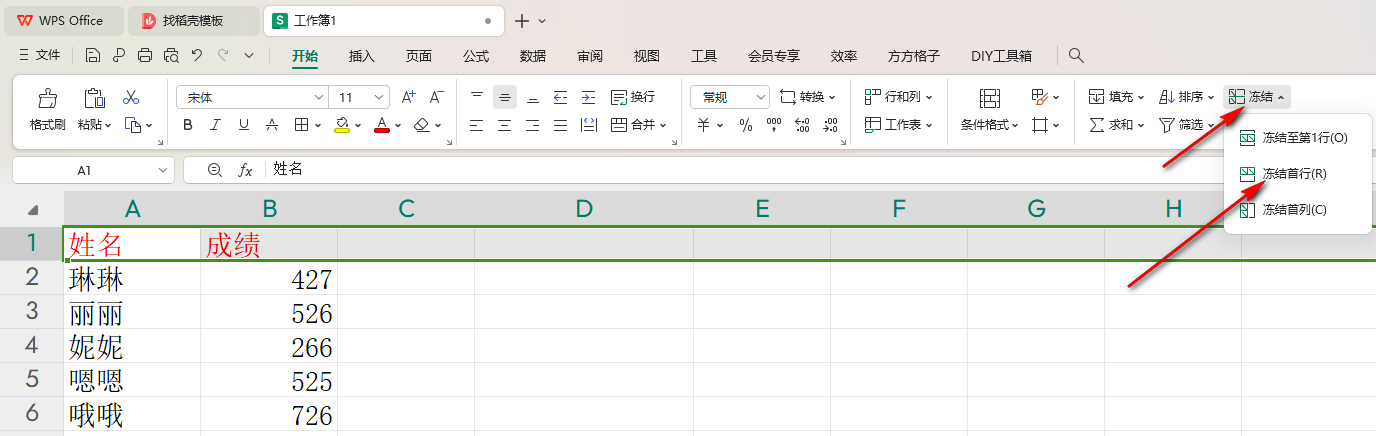Viewport: 1376px width, 436px height.
Task: Click the Conditional Formatting icon
Action: (x=990, y=98)
